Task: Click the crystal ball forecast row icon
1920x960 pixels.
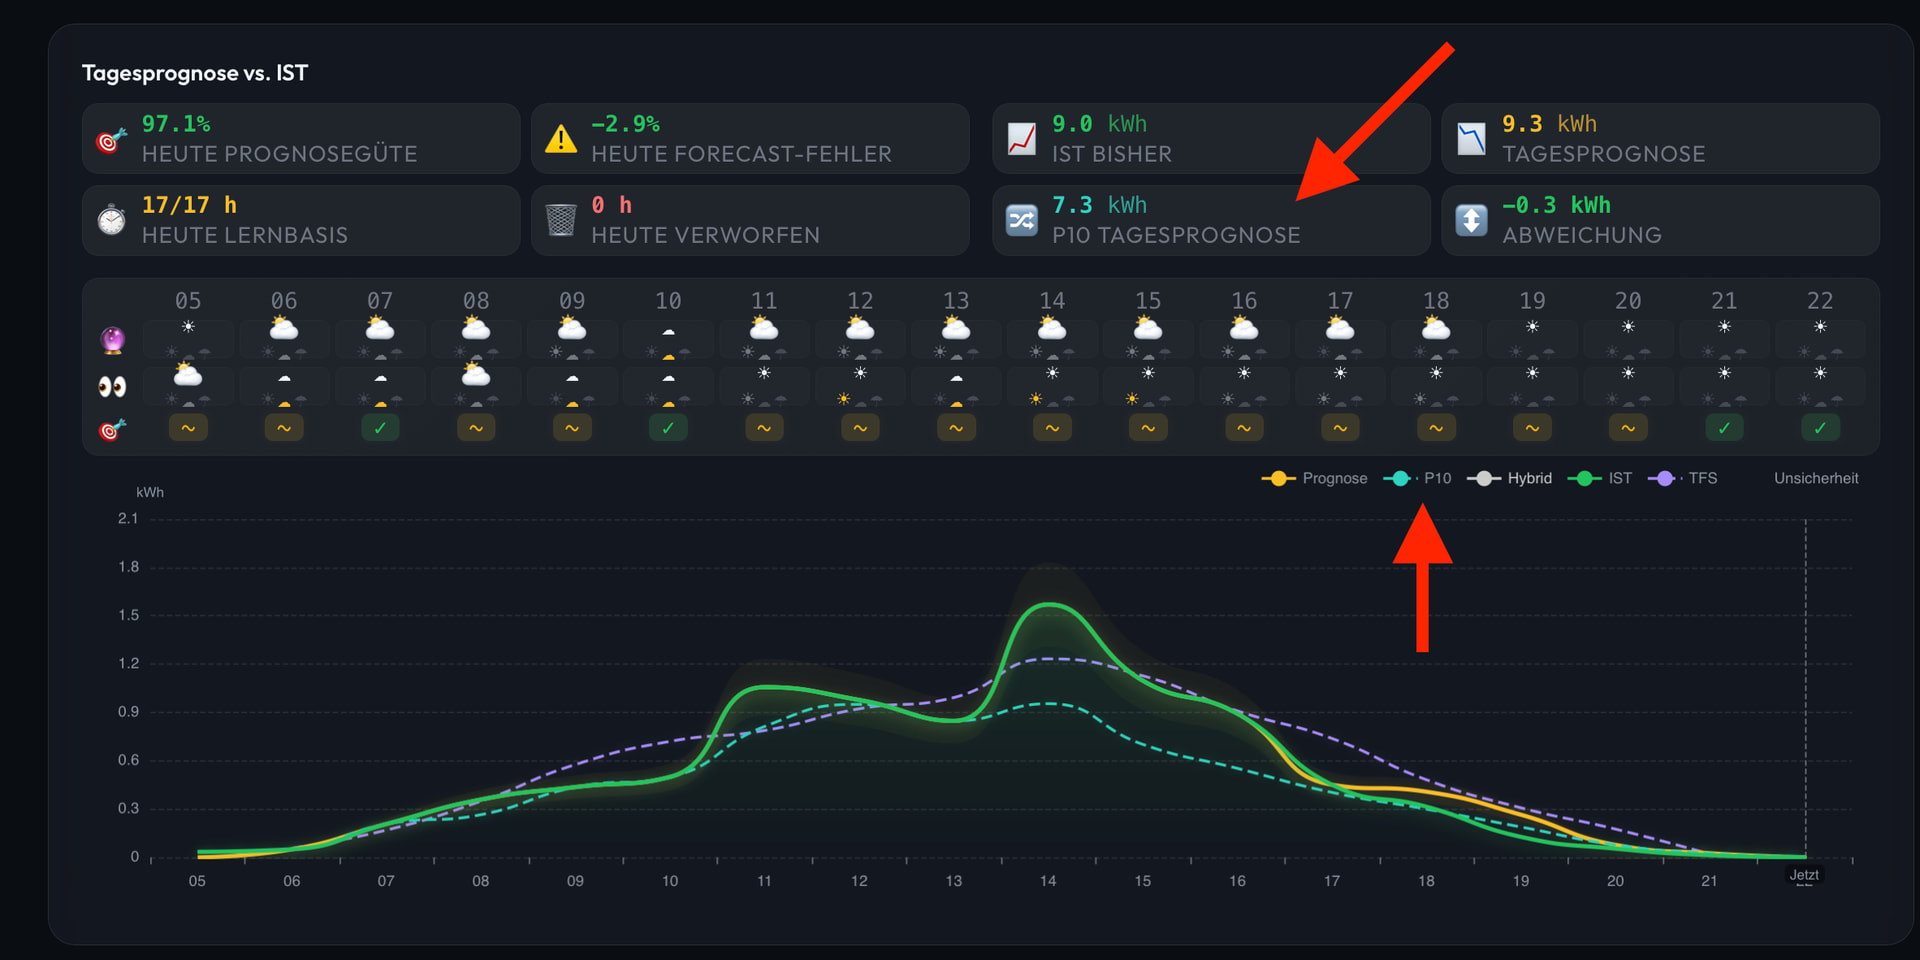Action: pyautogui.click(x=113, y=340)
